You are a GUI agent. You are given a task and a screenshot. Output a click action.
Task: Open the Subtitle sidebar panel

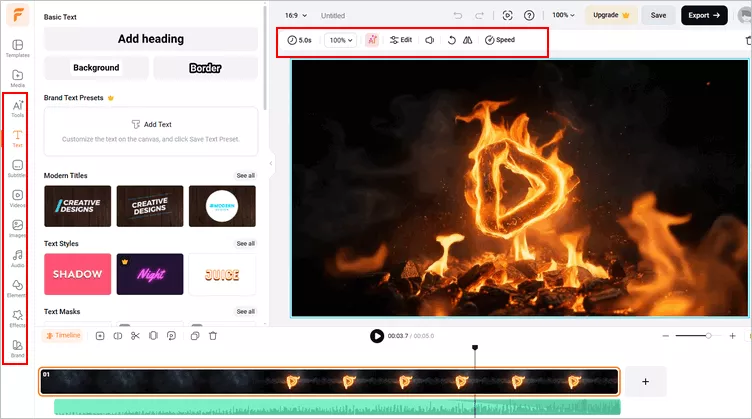click(x=17, y=168)
